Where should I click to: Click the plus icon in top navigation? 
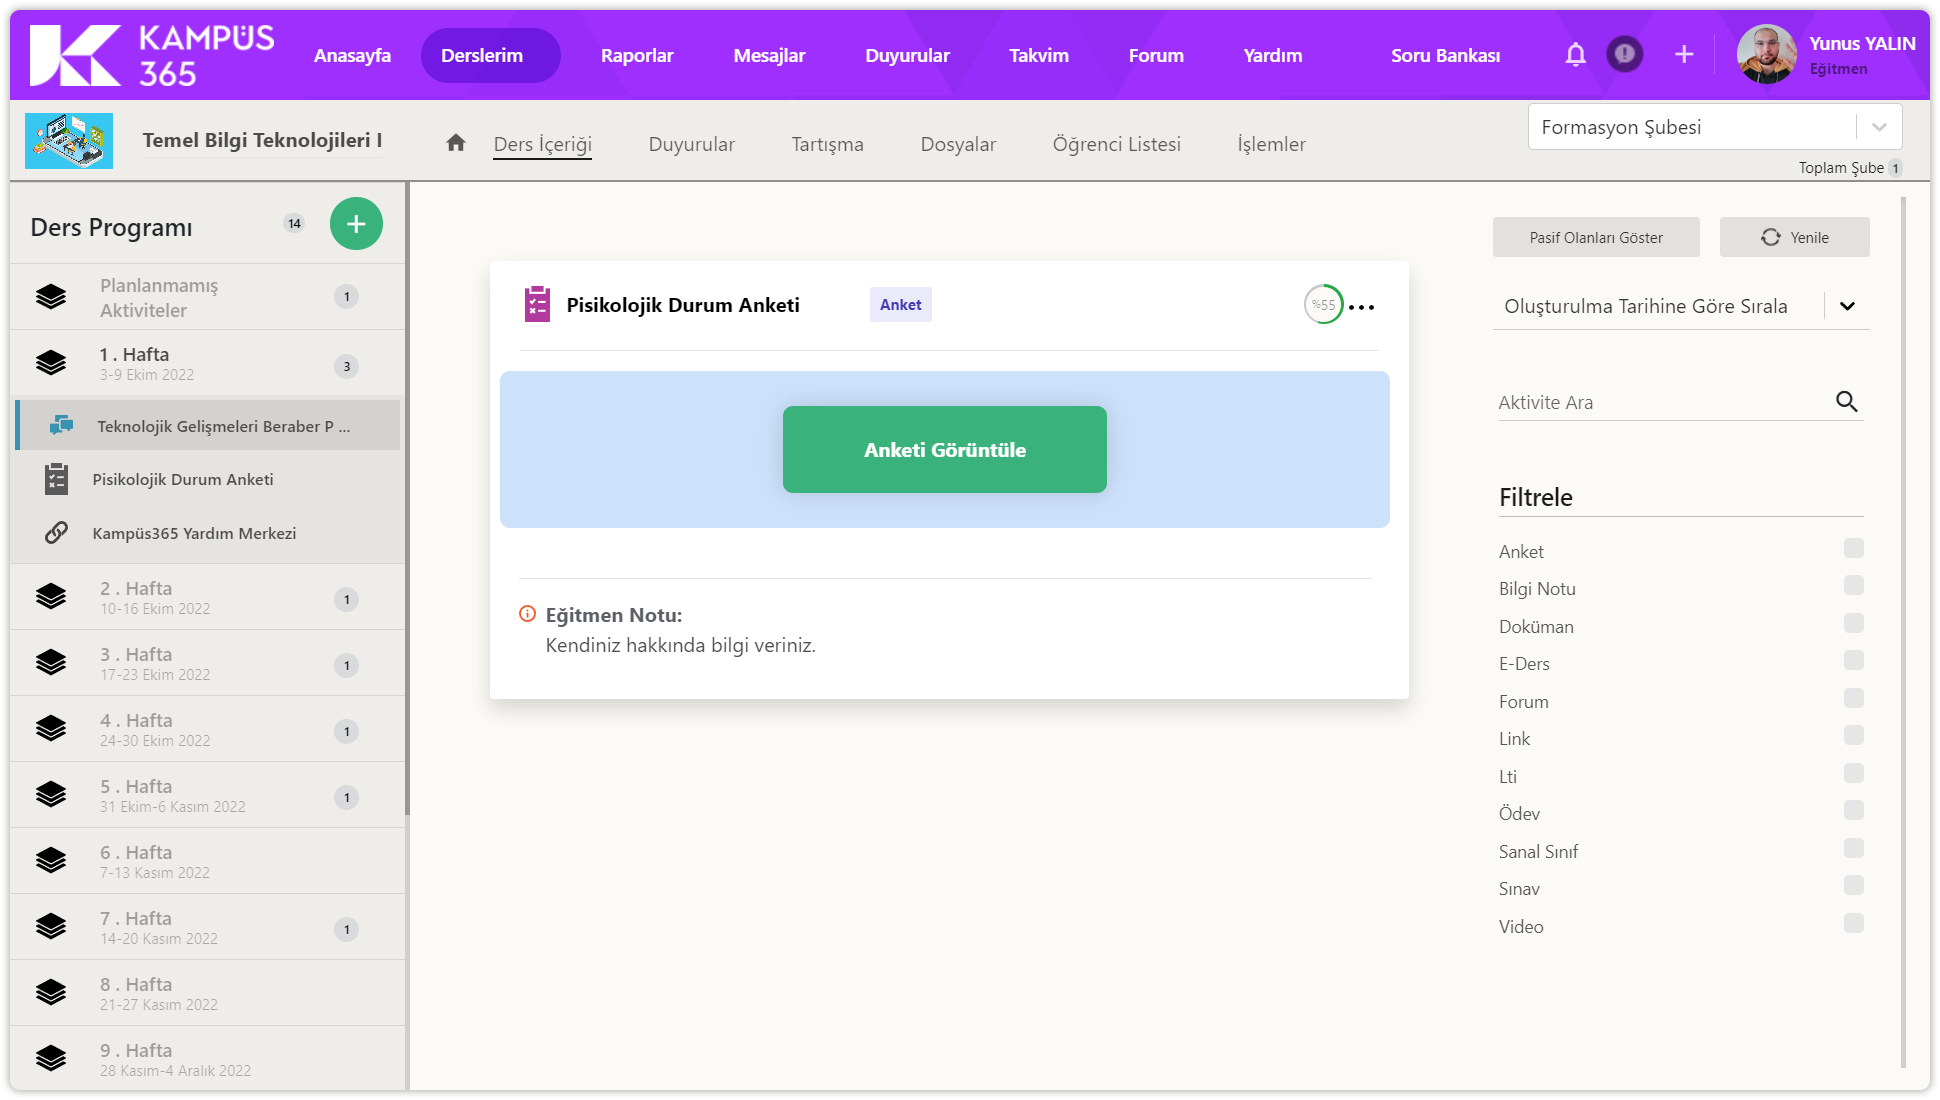pos(1684,55)
